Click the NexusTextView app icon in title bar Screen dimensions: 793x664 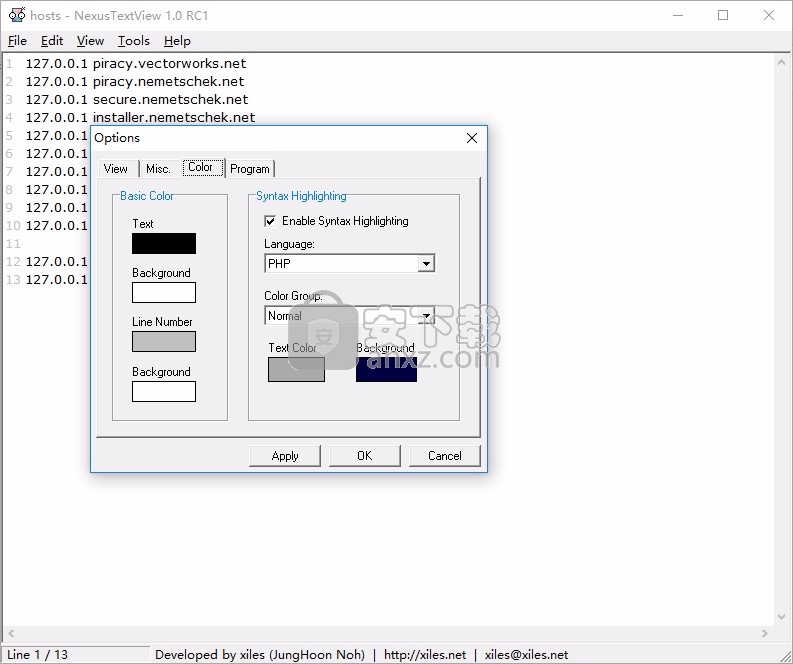click(17, 15)
